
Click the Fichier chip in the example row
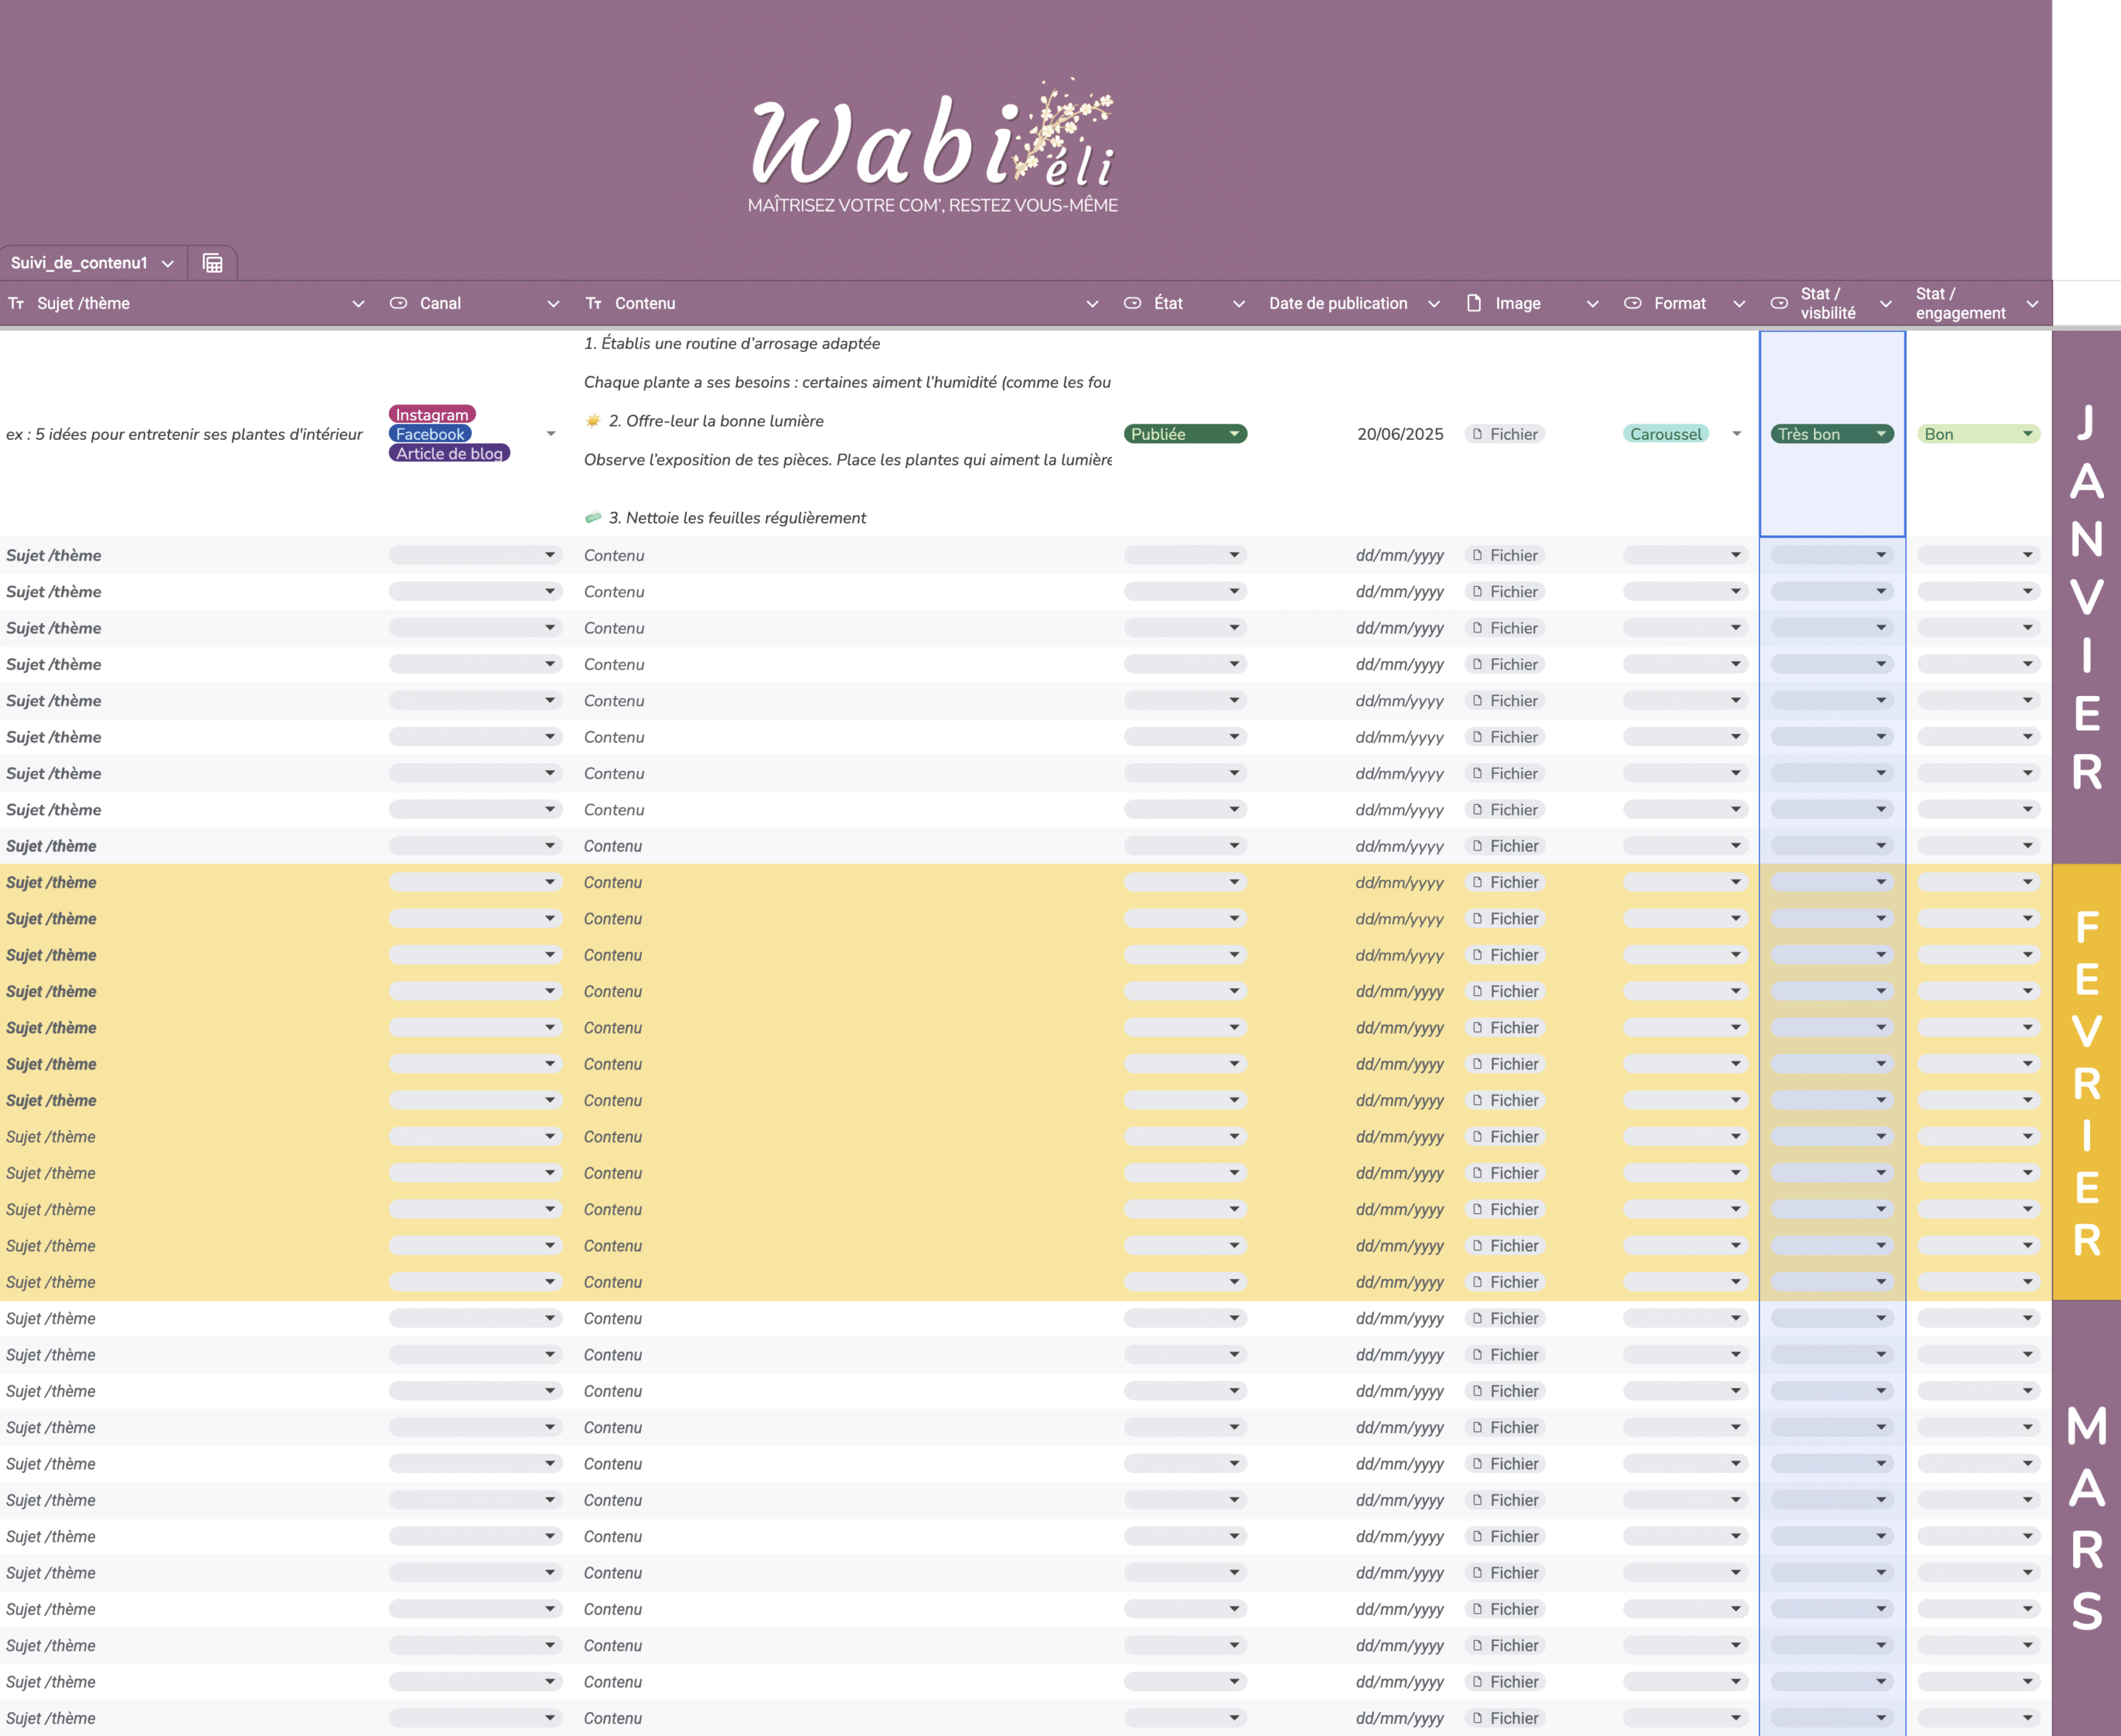(1505, 434)
